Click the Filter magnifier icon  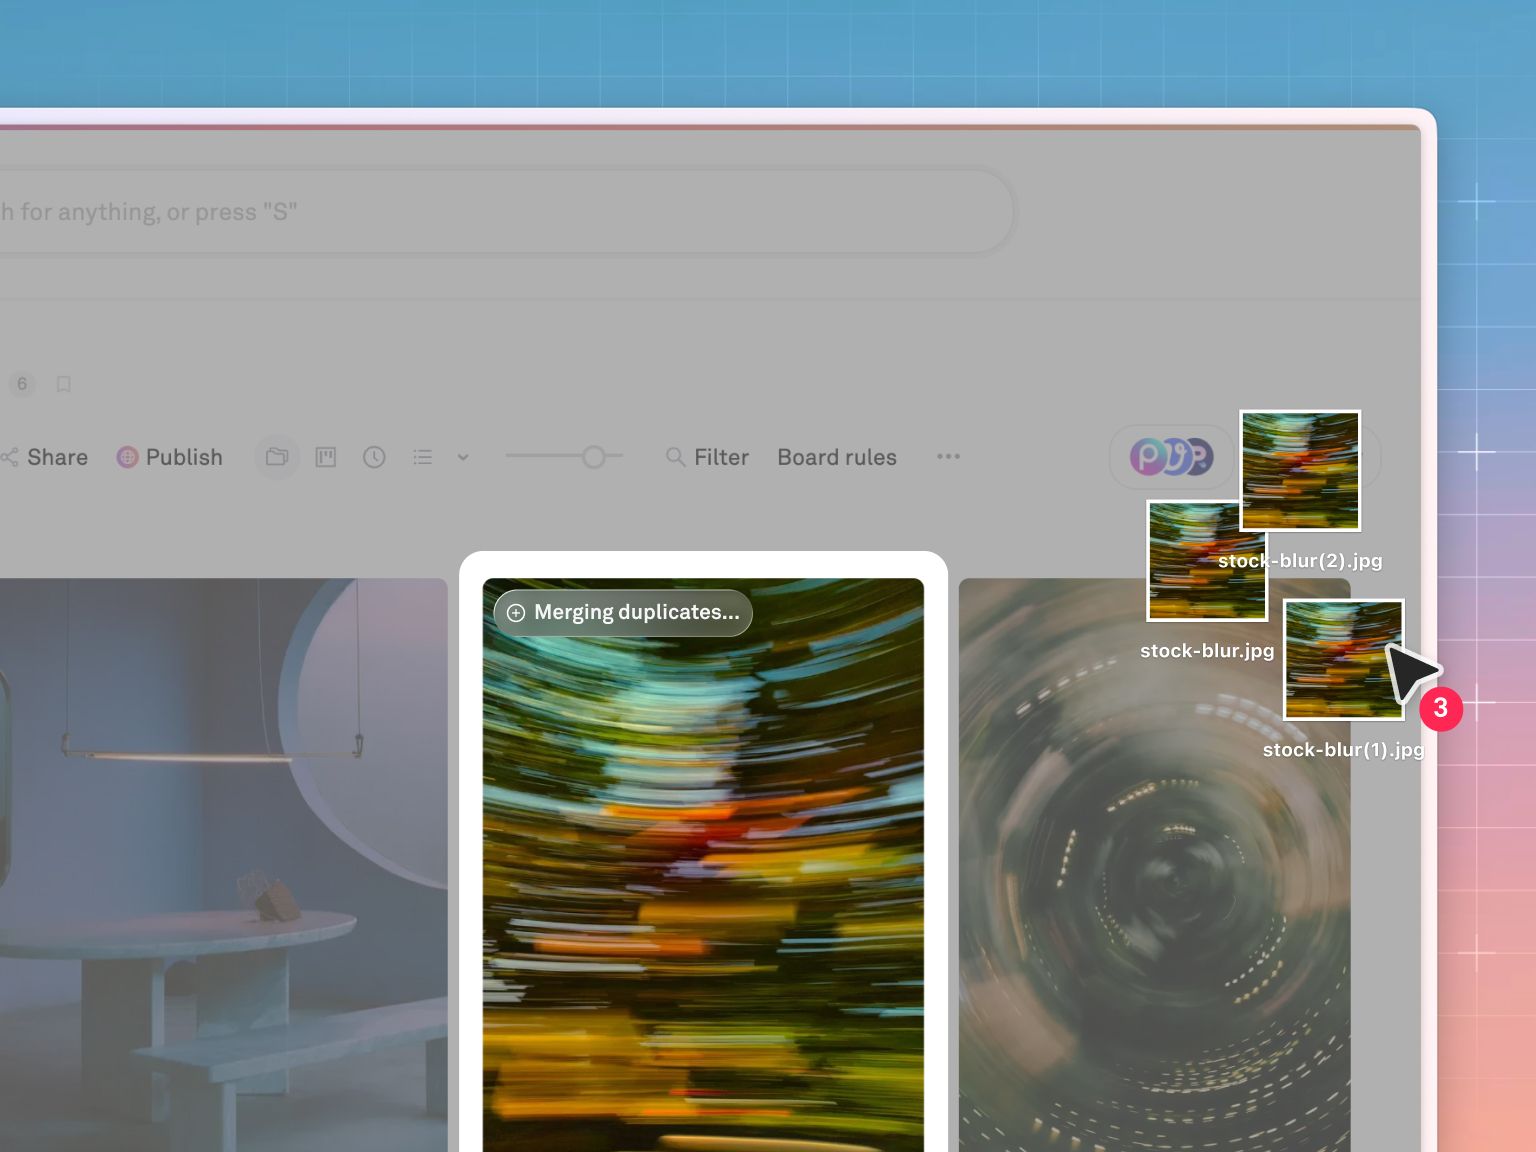pyautogui.click(x=676, y=457)
